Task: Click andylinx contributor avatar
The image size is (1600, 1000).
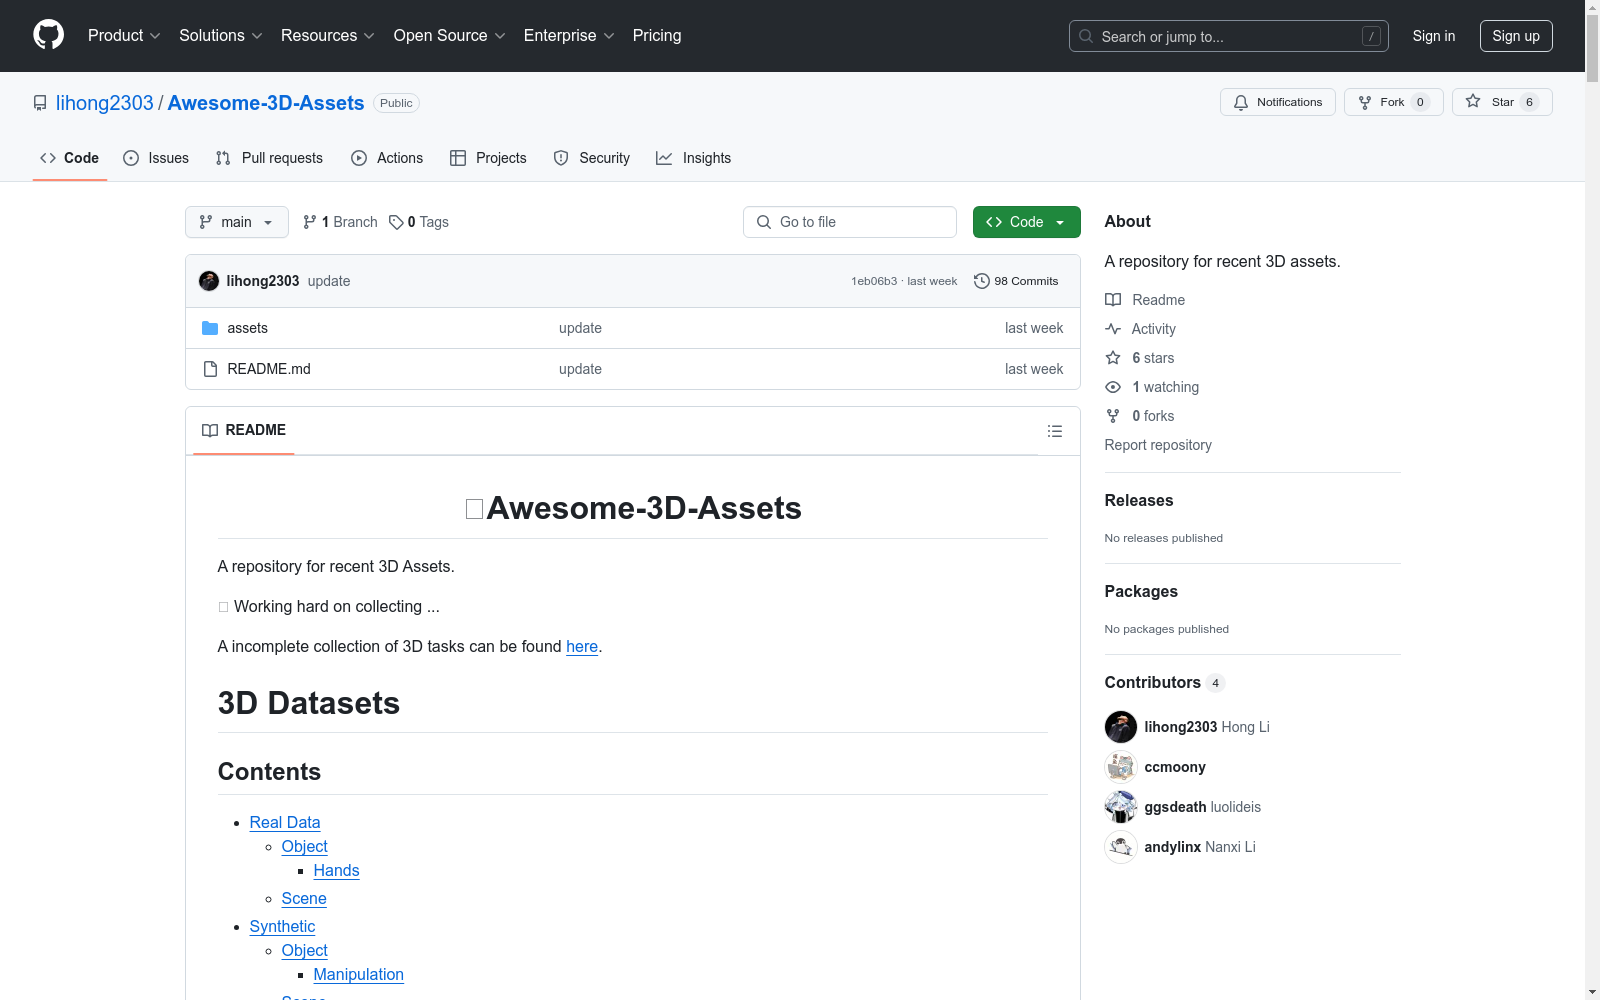Action: point(1121,847)
